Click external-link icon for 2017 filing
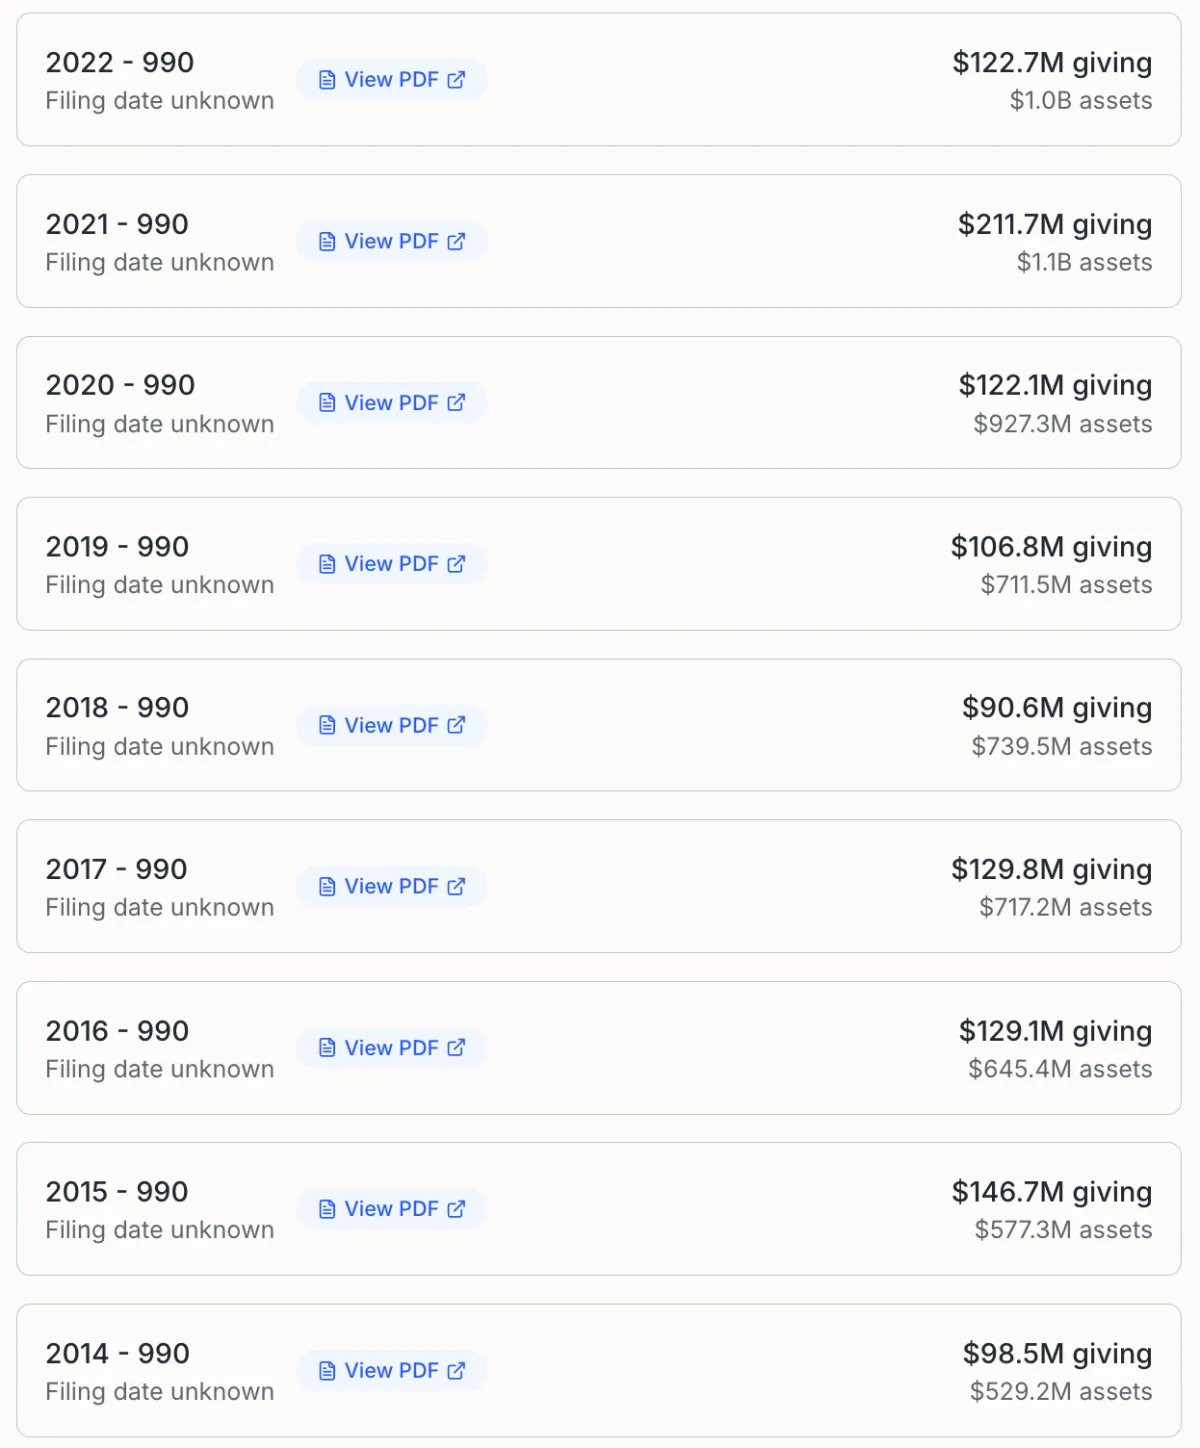The width and height of the screenshot is (1200, 1448). point(457,886)
